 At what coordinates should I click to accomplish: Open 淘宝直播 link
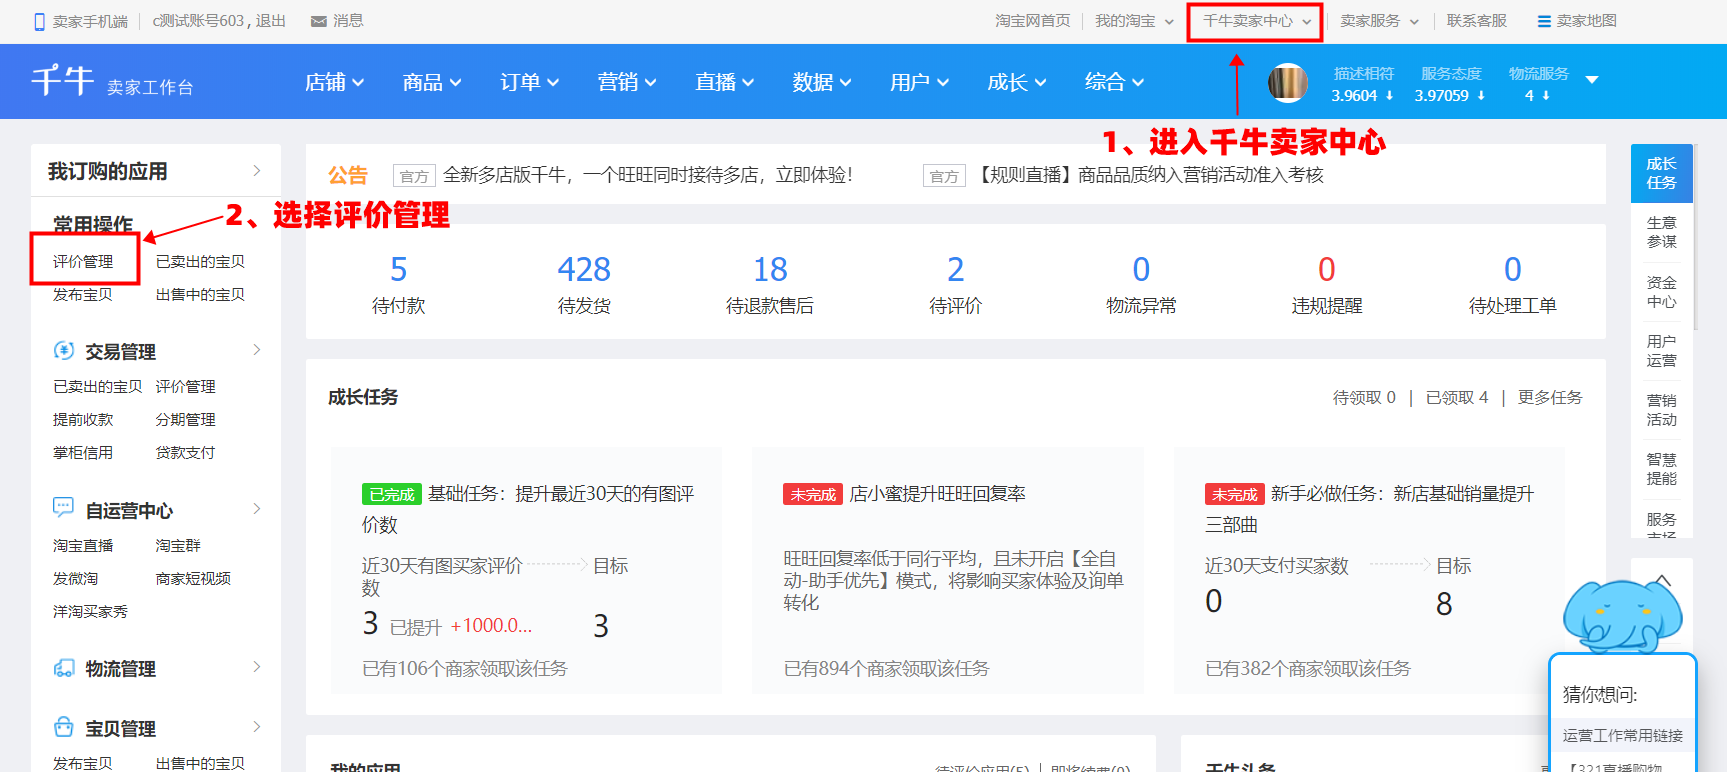pos(83,545)
